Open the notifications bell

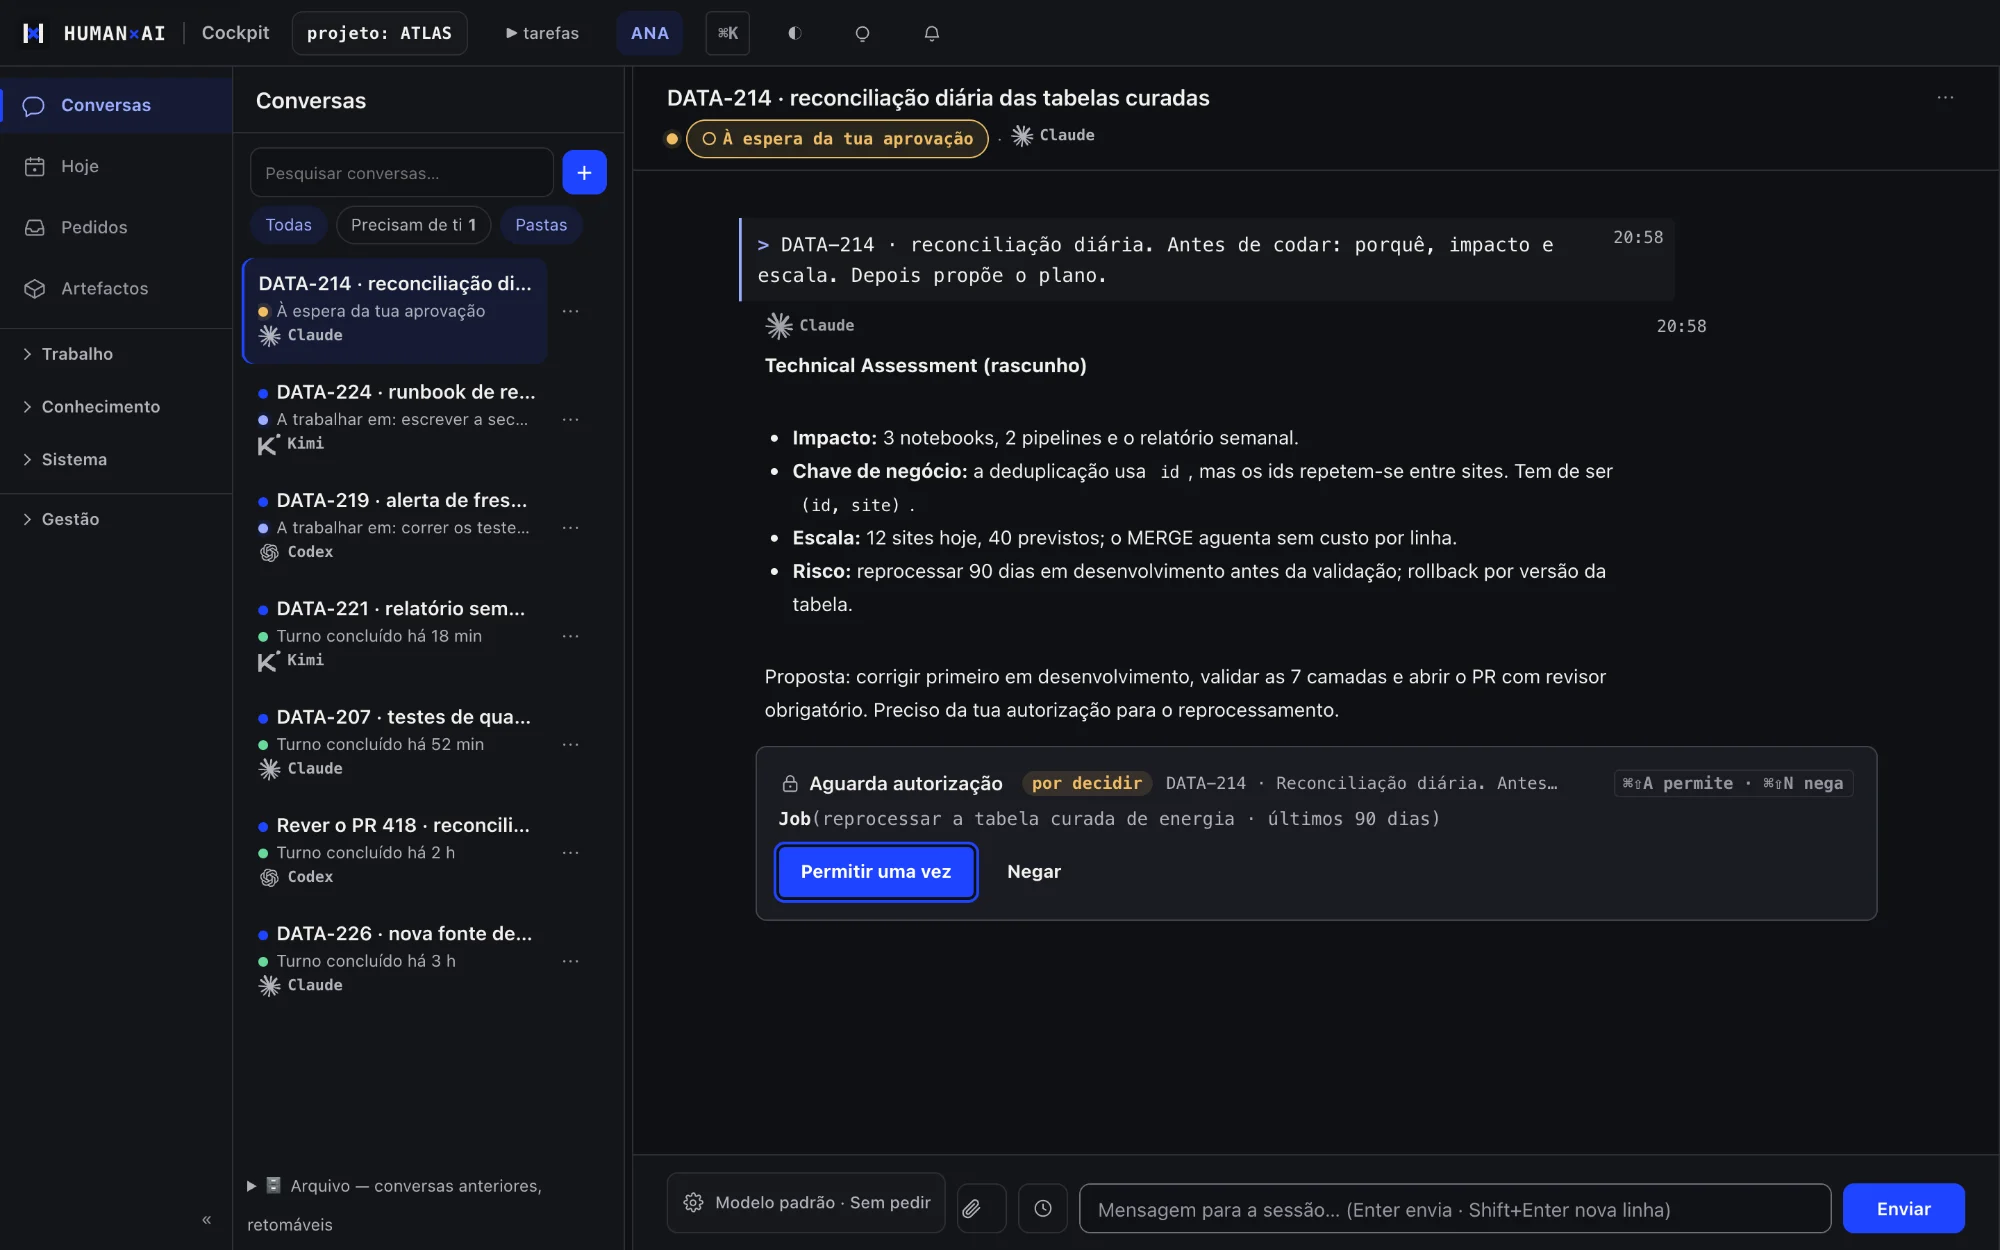coord(932,33)
